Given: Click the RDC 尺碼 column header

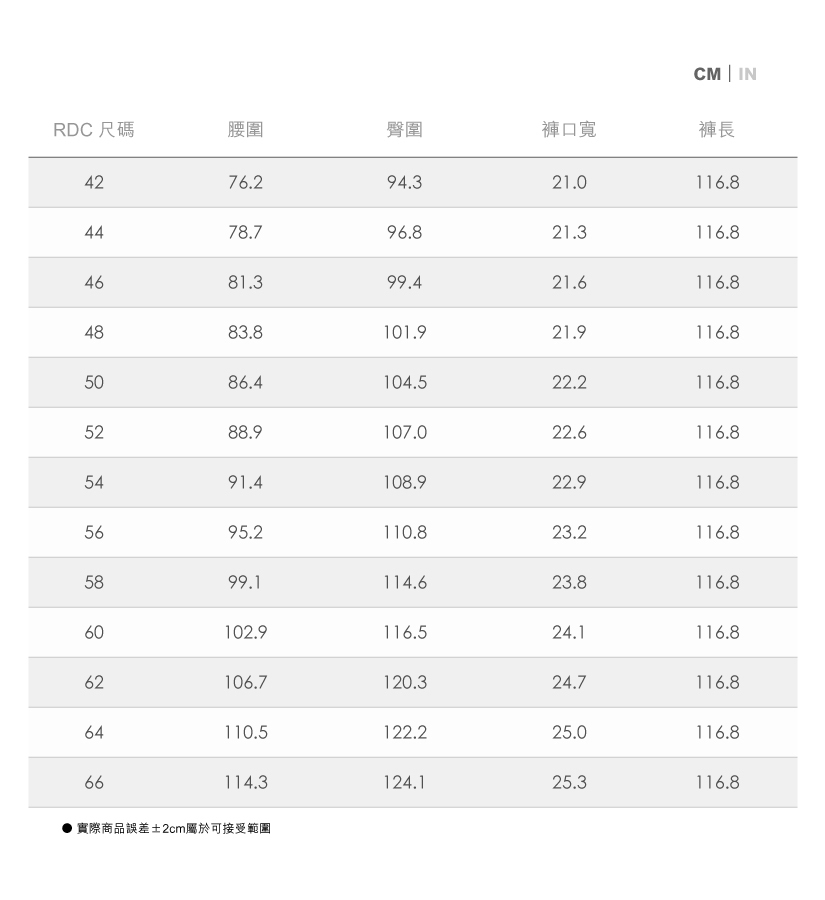Looking at the screenshot, I should coord(93,130).
